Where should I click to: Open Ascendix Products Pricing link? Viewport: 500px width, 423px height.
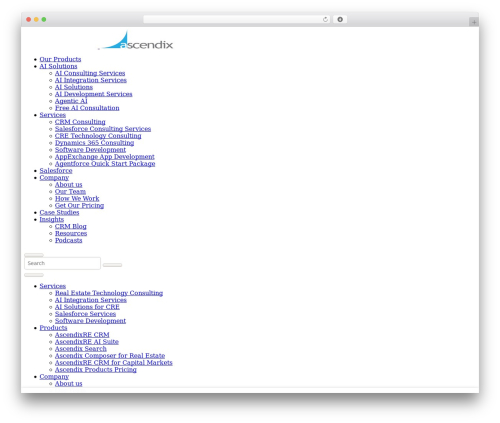point(96,370)
